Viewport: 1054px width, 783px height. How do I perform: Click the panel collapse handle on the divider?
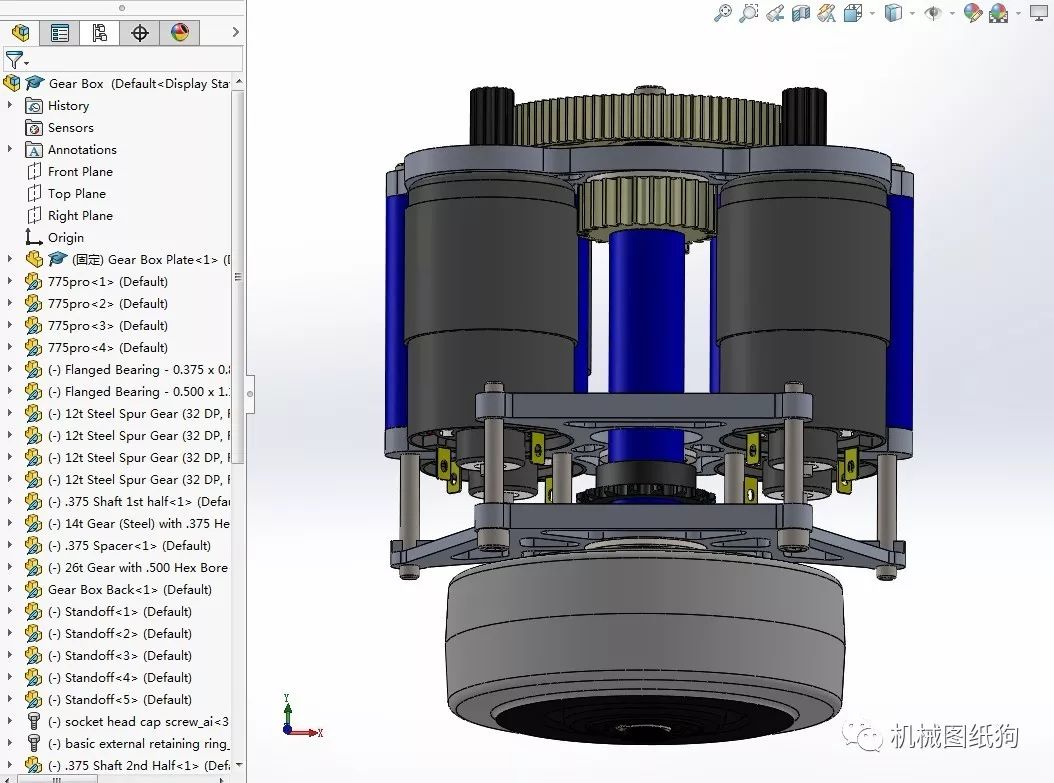[x=249, y=393]
